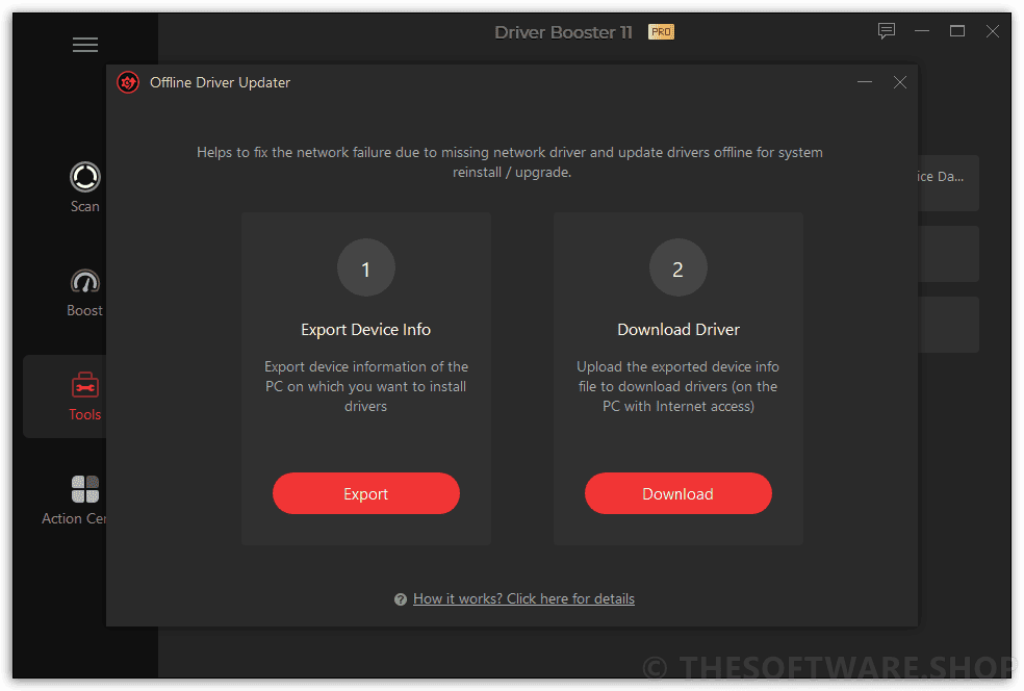Click the Export button
This screenshot has height=691, width=1024.
pyautogui.click(x=366, y=493)
